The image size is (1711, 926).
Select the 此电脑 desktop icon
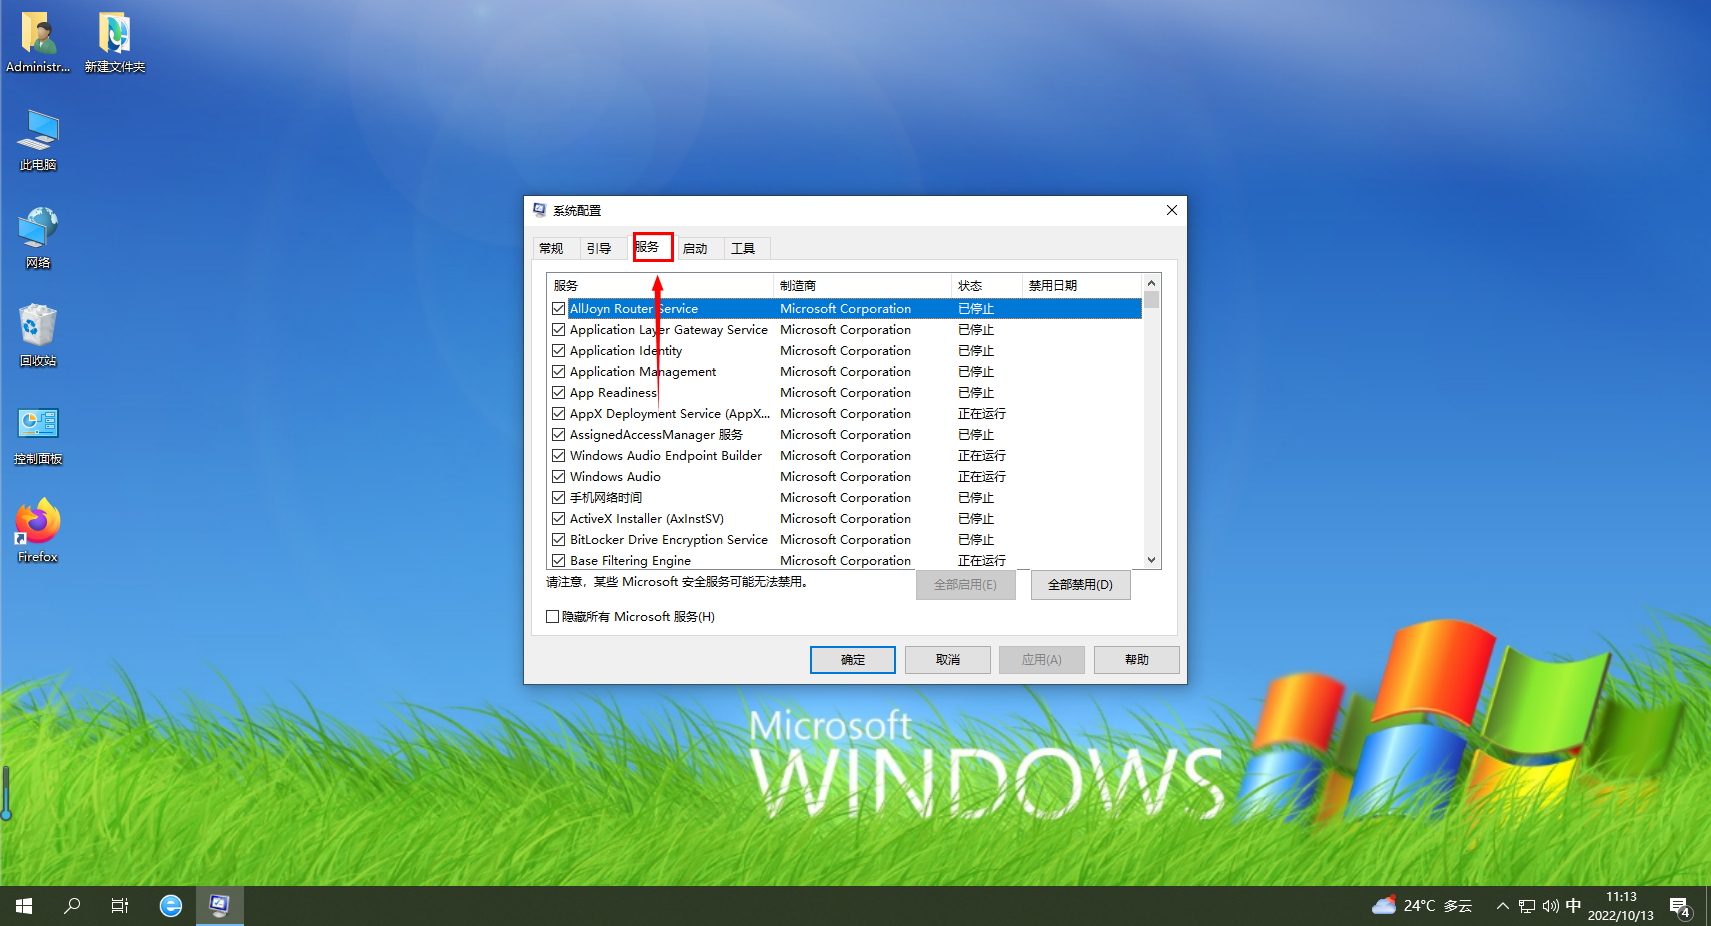38,140
